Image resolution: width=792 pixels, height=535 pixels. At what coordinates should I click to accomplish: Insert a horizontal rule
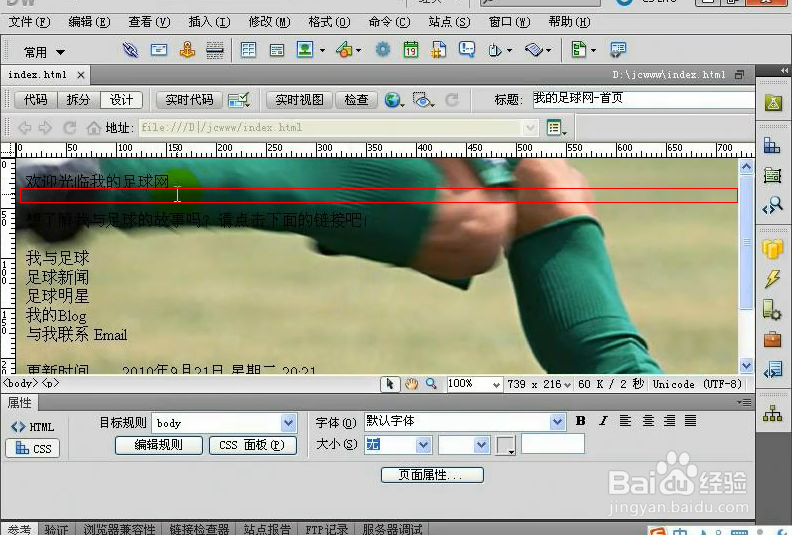(215, 50)
